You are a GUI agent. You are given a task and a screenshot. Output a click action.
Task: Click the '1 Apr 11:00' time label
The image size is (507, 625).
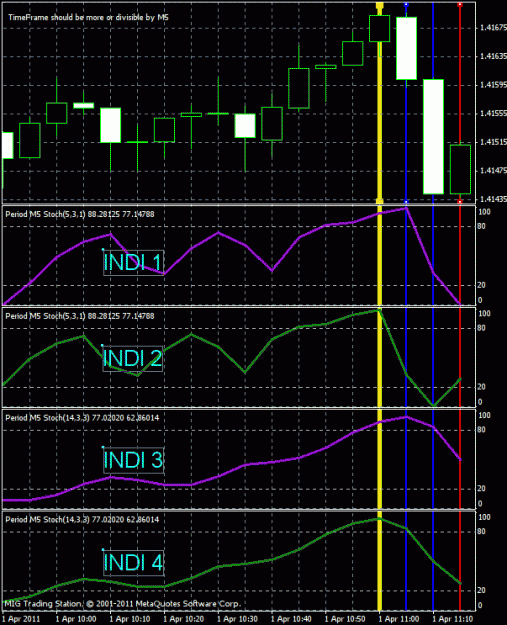(399, 619)
